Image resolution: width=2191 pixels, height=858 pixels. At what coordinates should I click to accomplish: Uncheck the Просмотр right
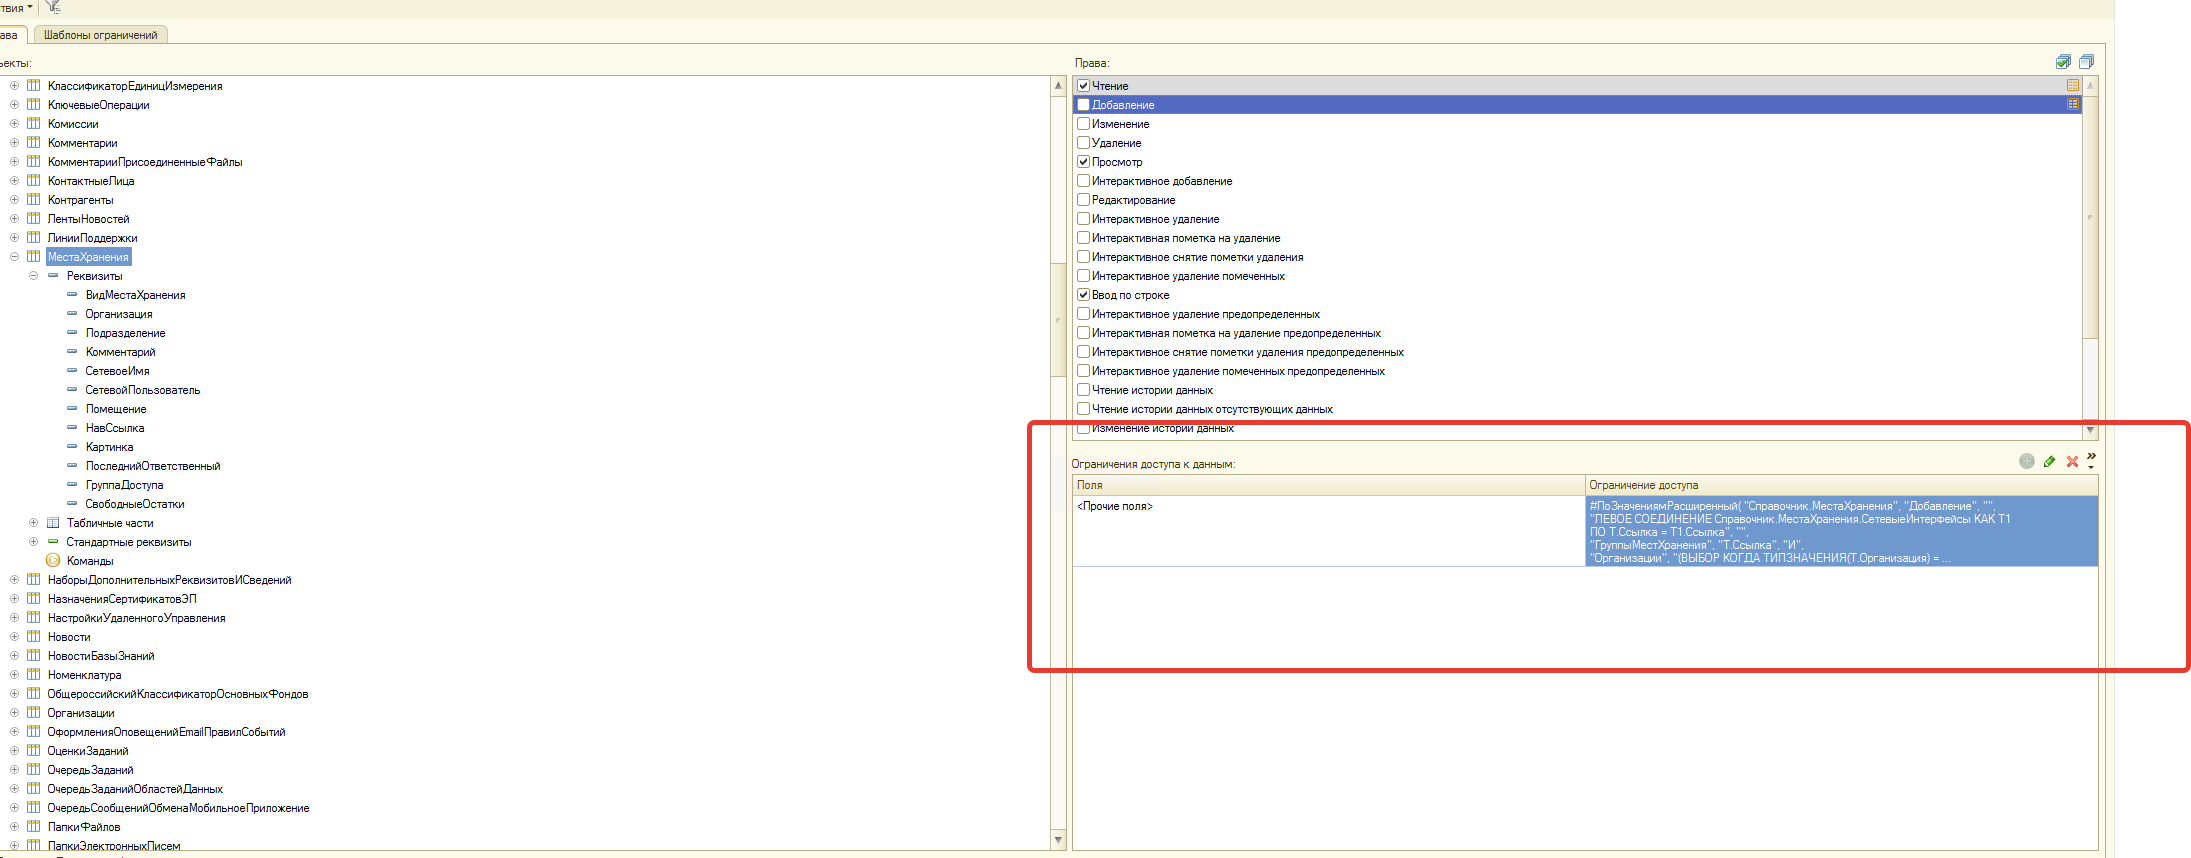(x=1083, y=162)
